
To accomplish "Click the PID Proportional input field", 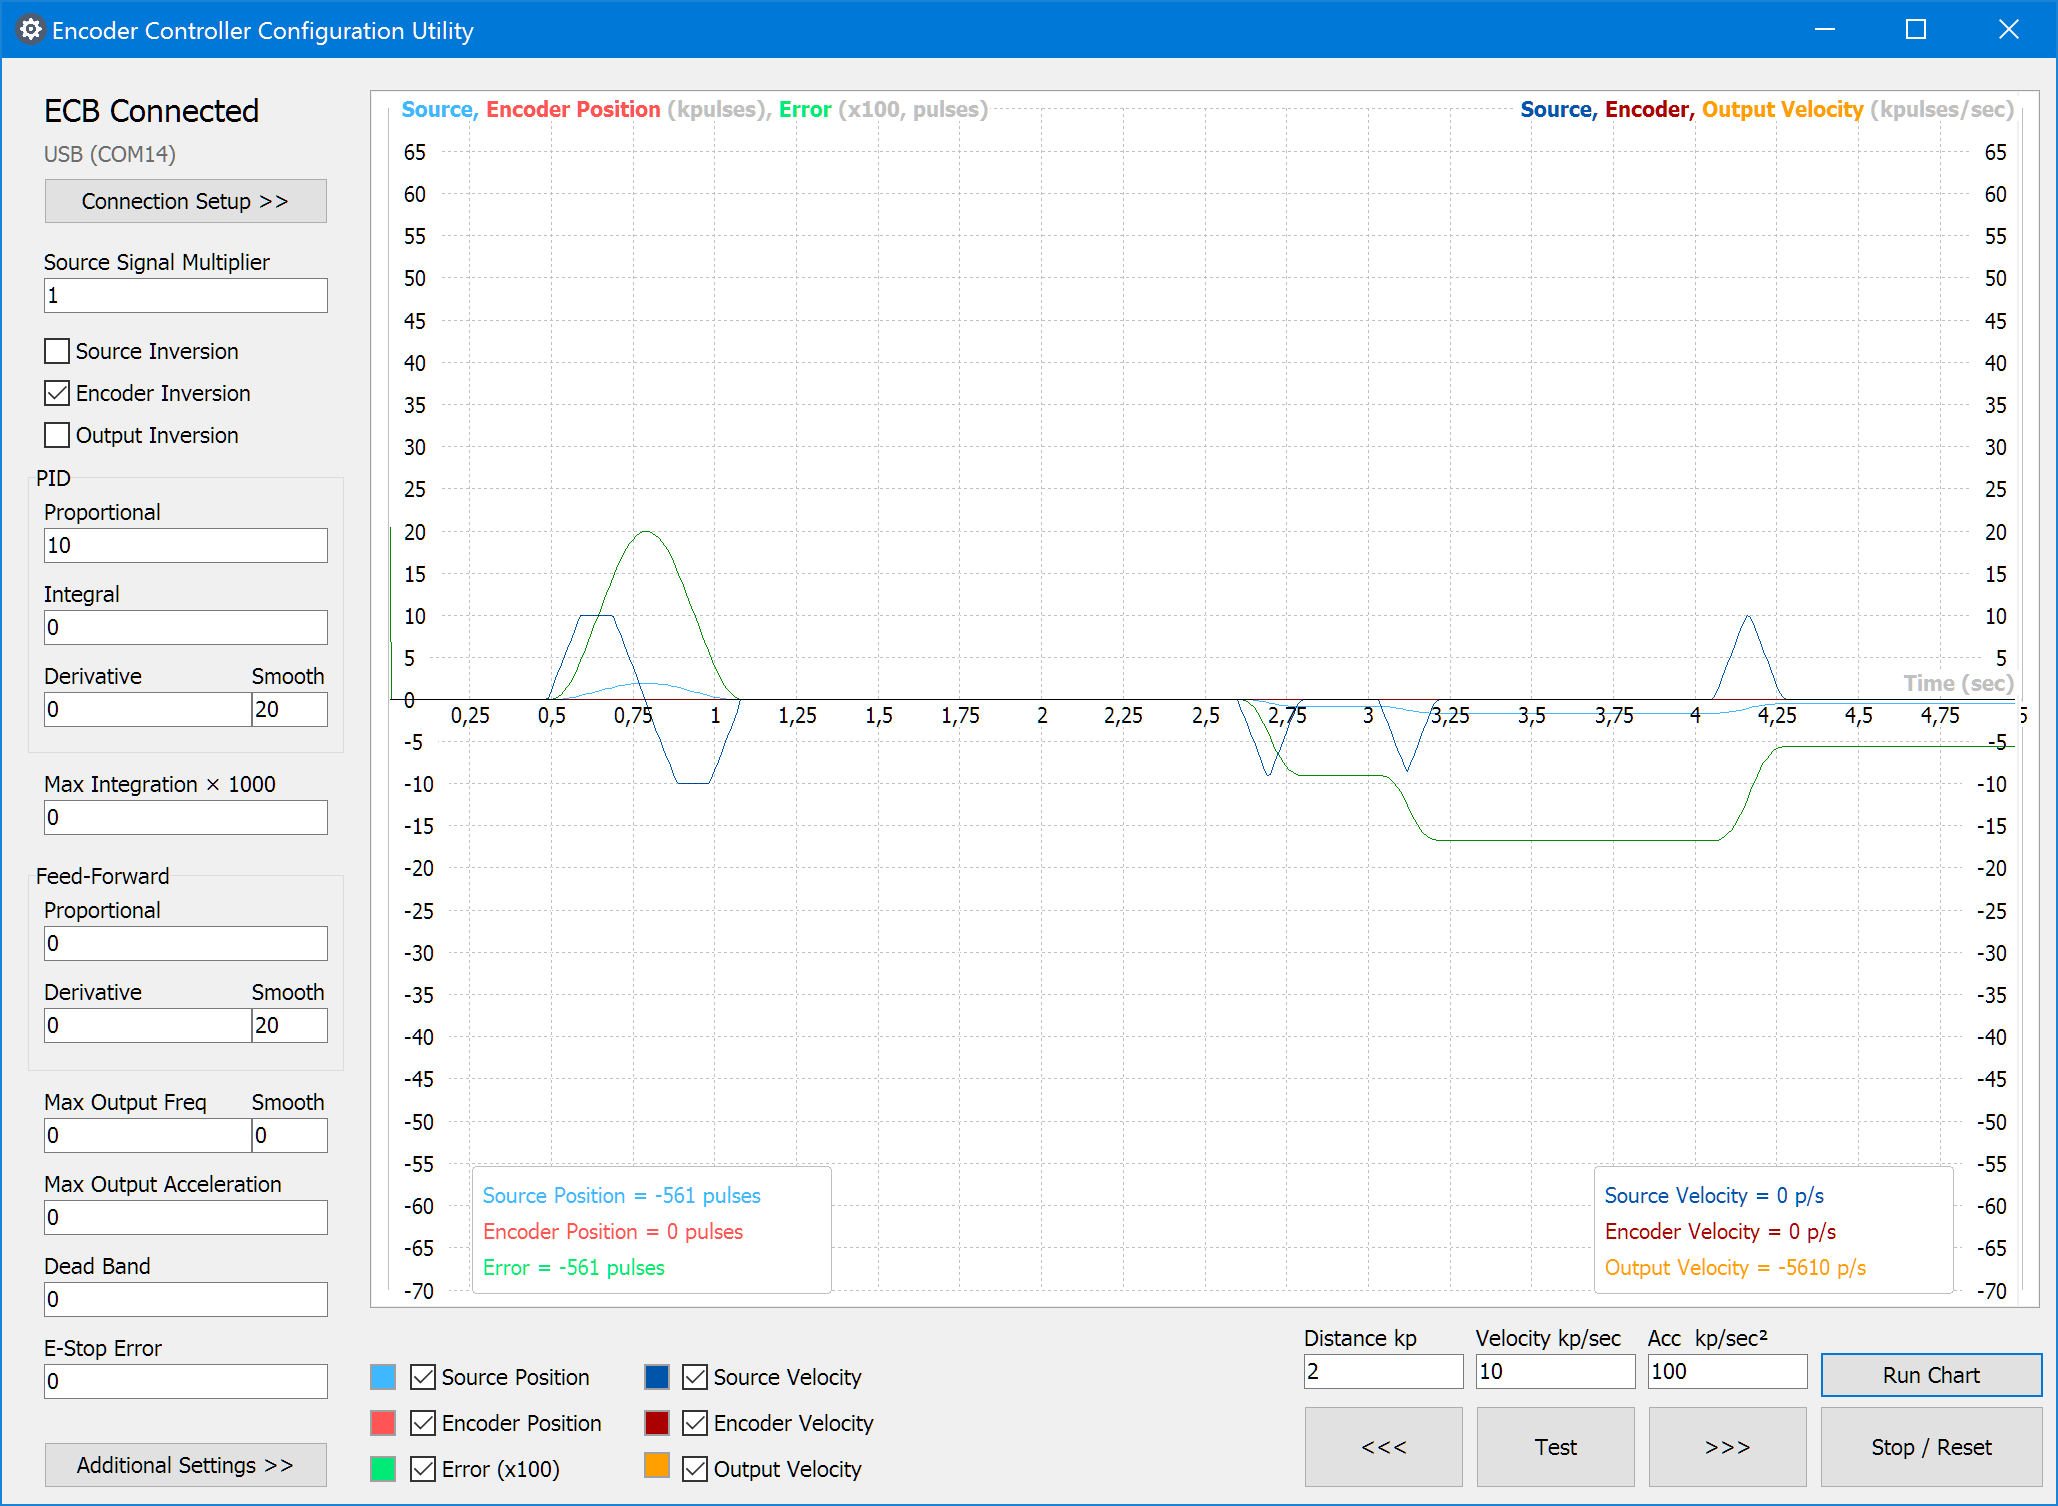I will point(185,546).
